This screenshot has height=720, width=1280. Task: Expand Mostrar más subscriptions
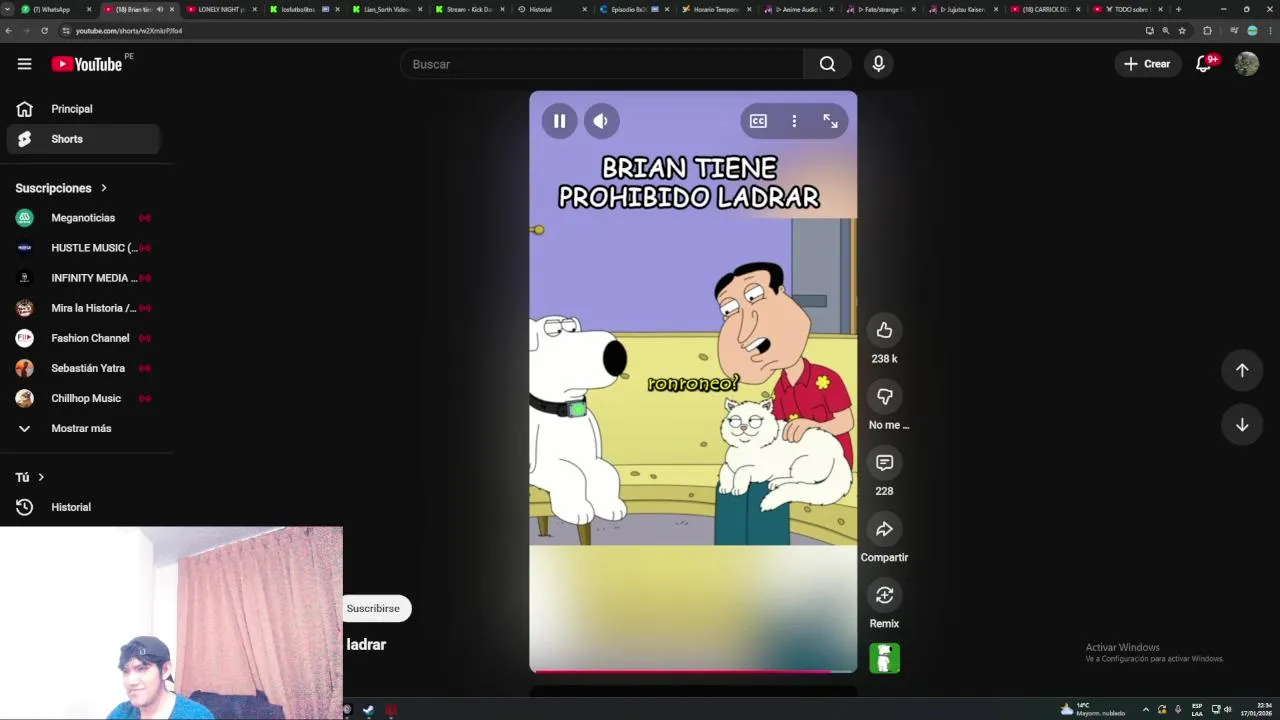83,428
